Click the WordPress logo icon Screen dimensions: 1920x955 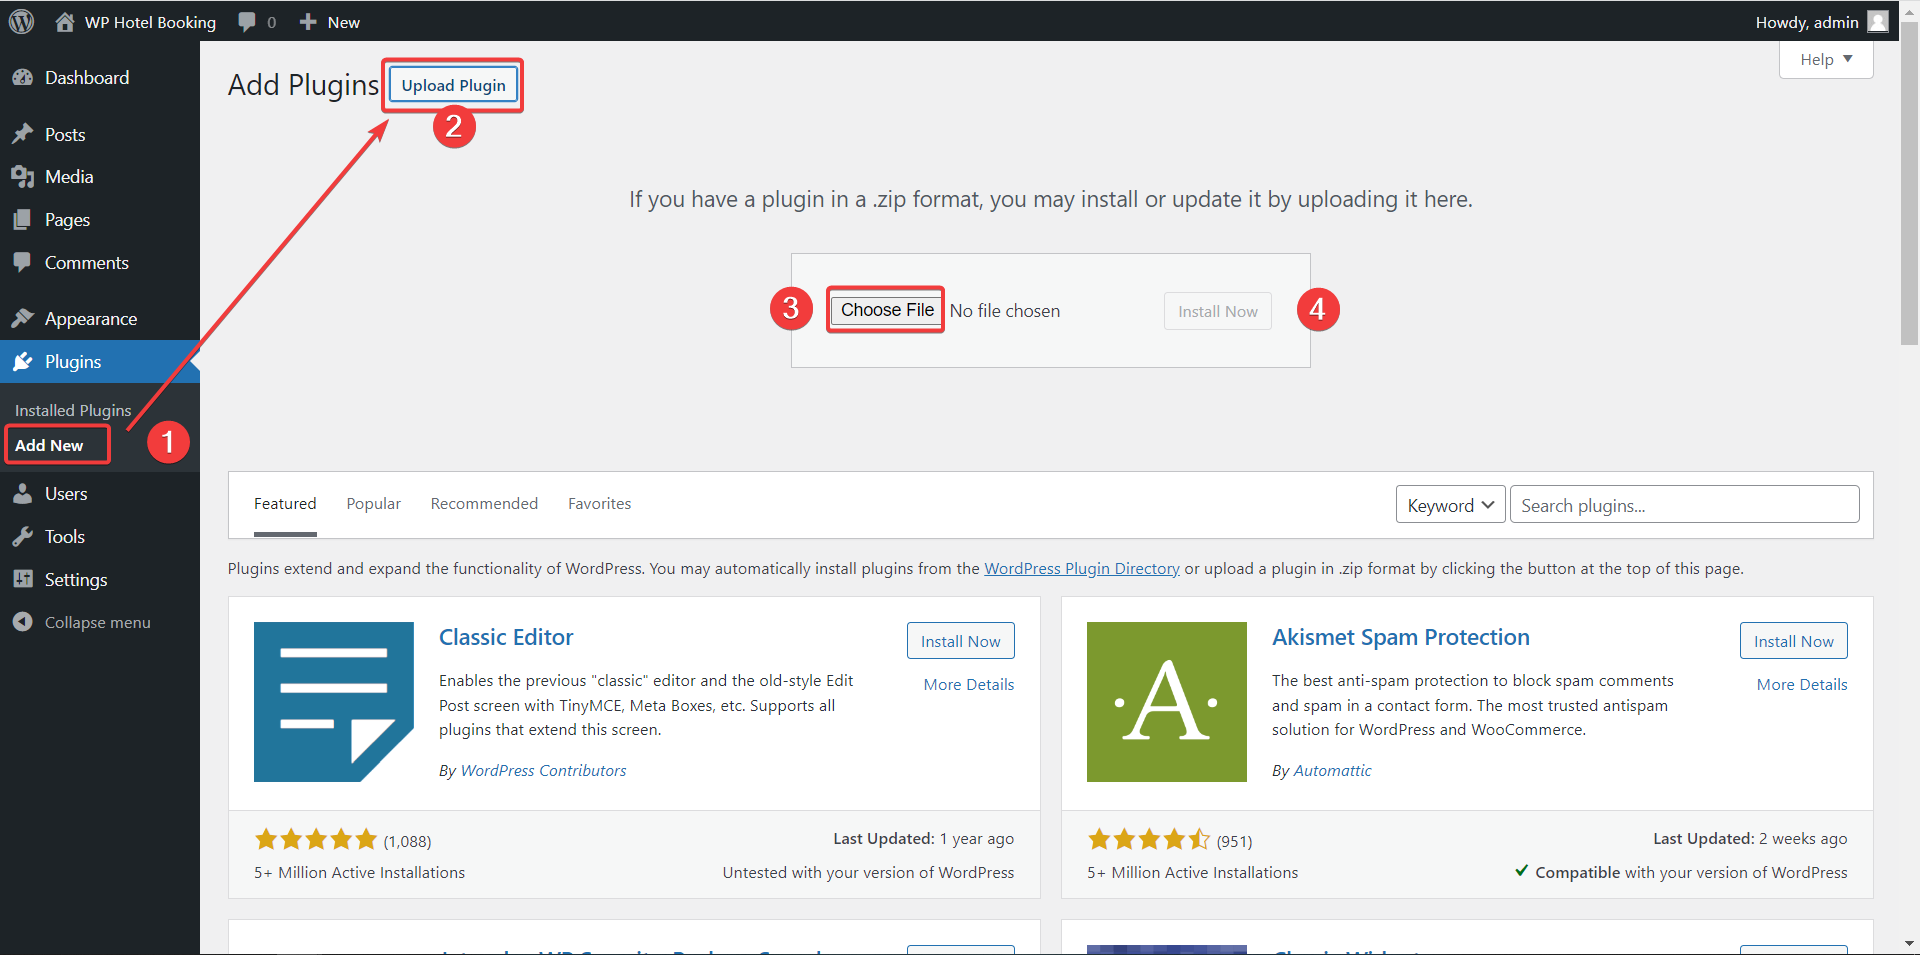tap(21, 21)
